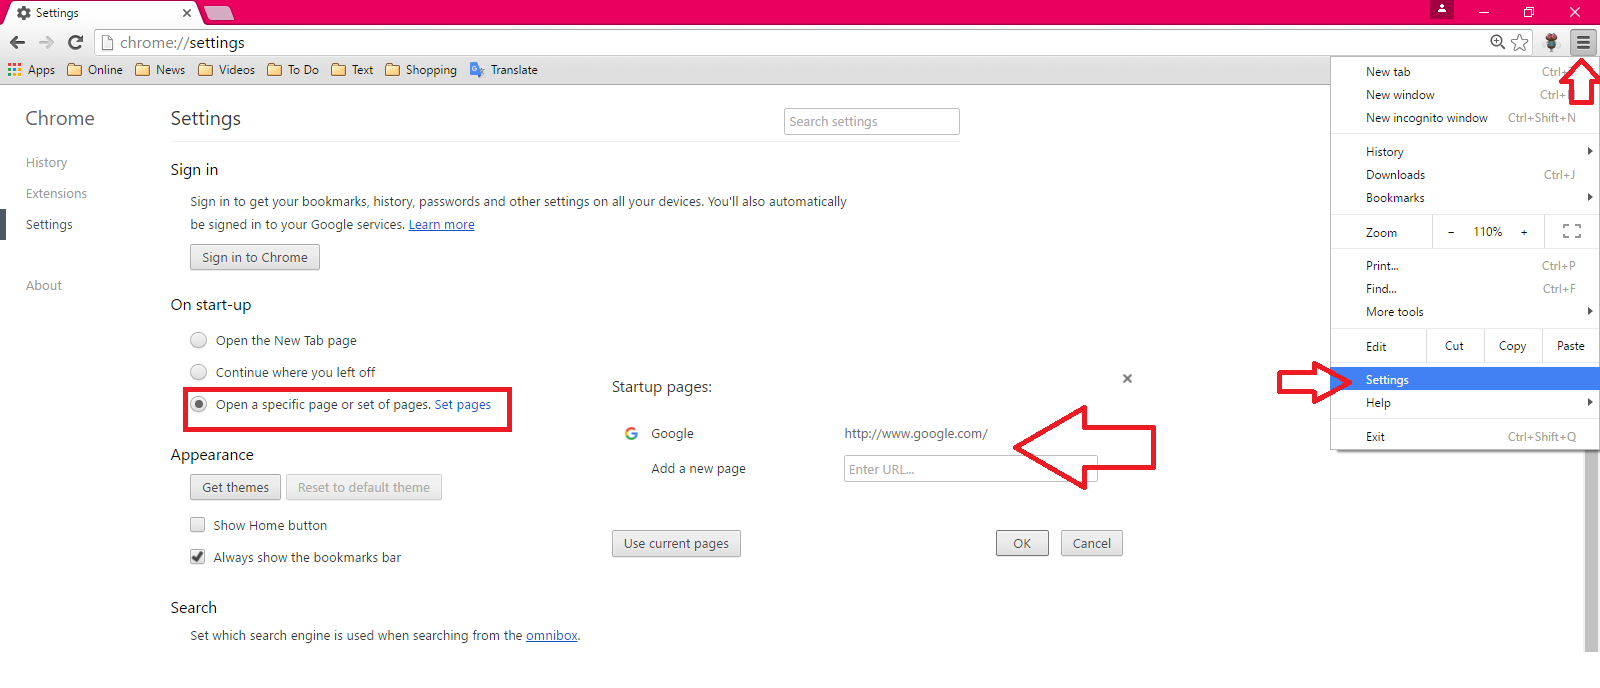Open About in the sidebar
1600x688 pixels.
44,286
